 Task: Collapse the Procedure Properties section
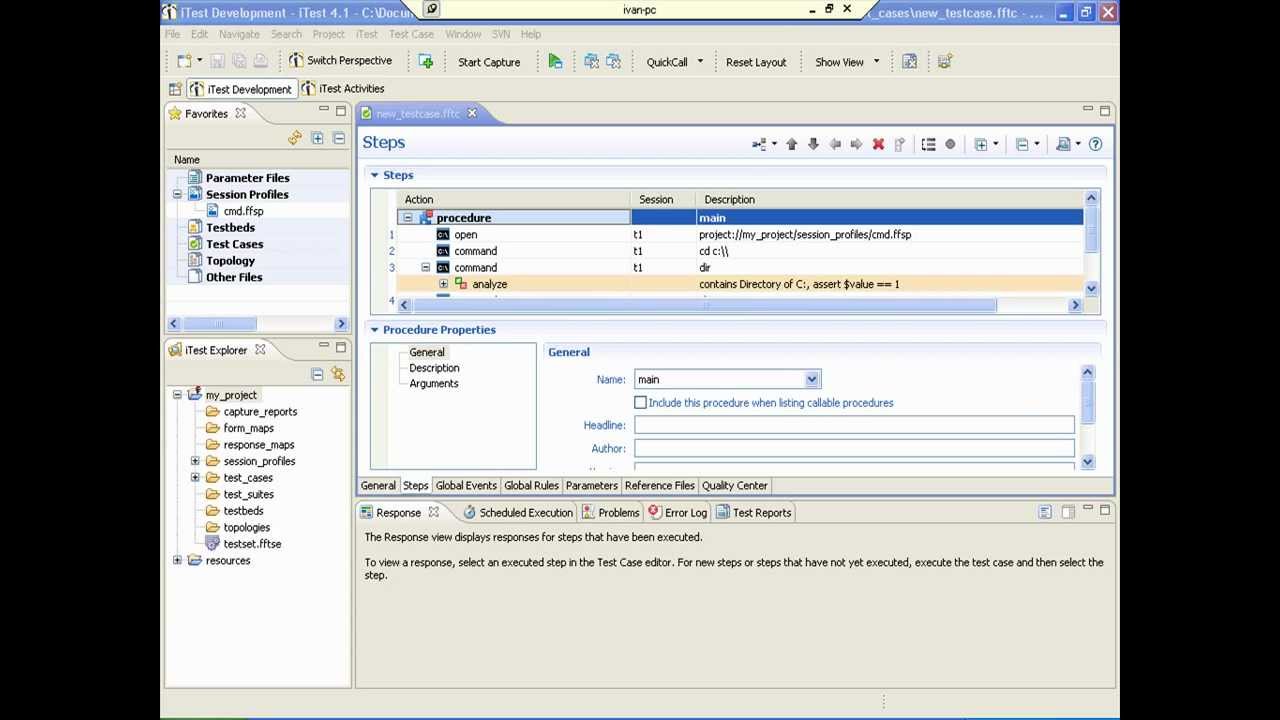[375, 330]
